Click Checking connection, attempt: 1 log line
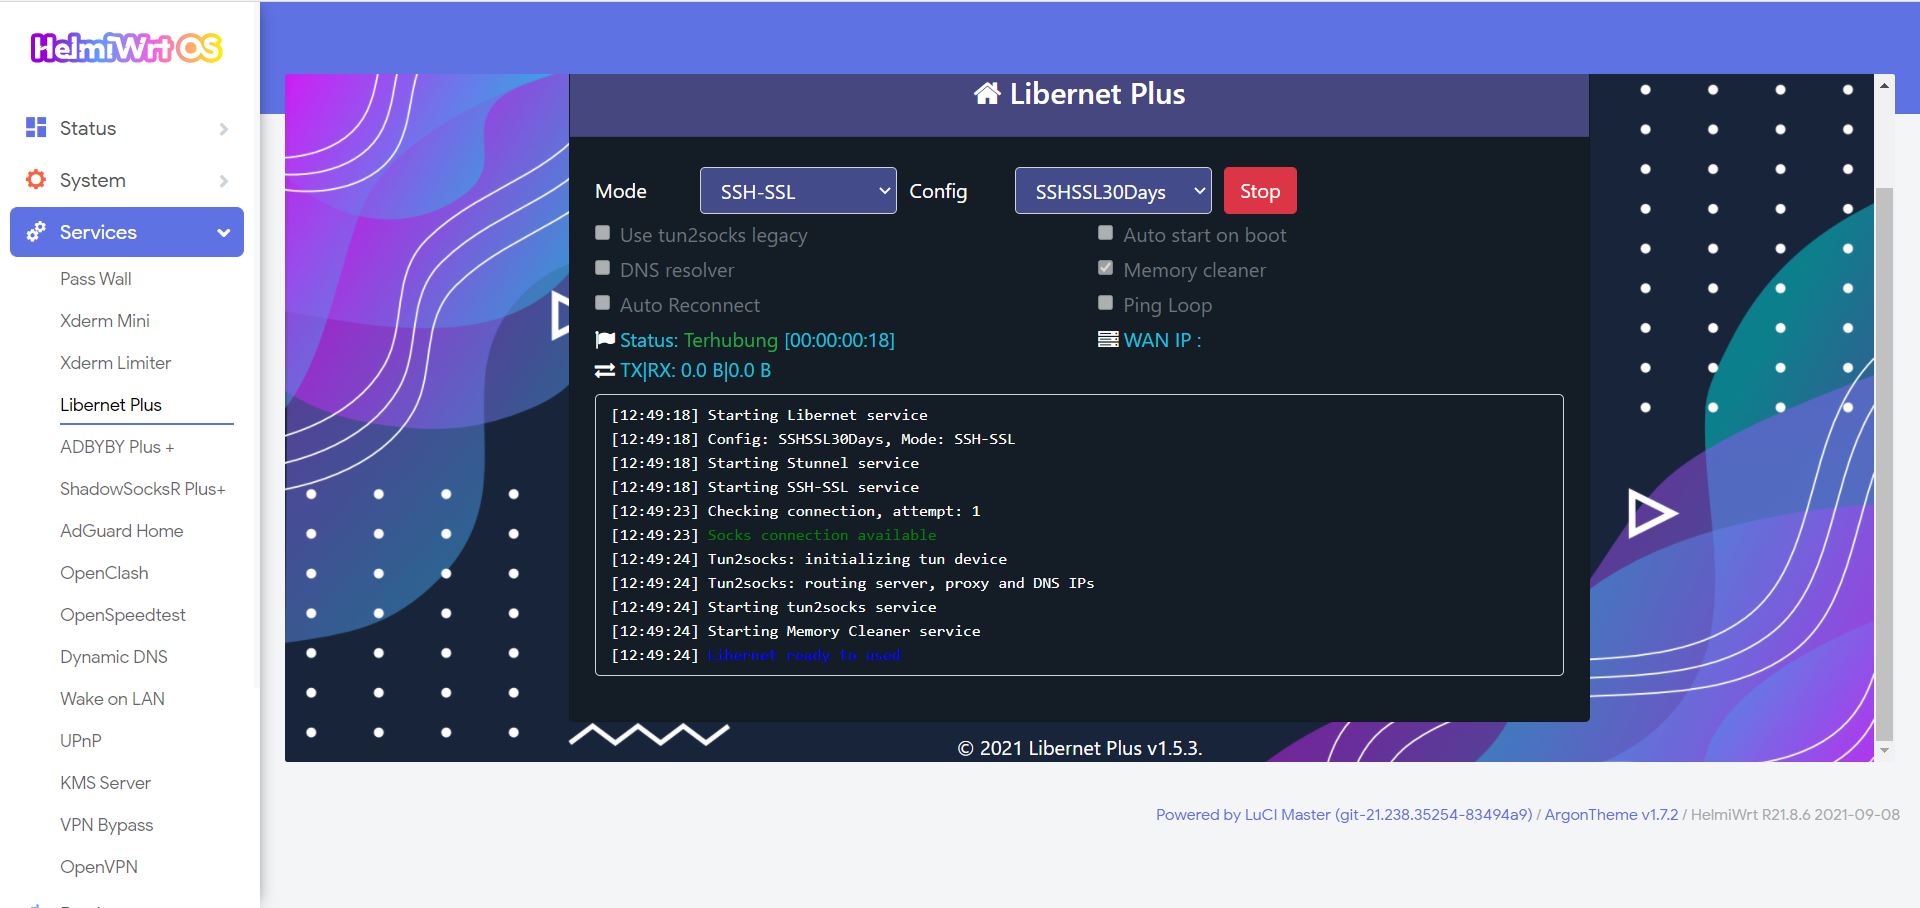1920x908 pixels. tap(844, 511)
